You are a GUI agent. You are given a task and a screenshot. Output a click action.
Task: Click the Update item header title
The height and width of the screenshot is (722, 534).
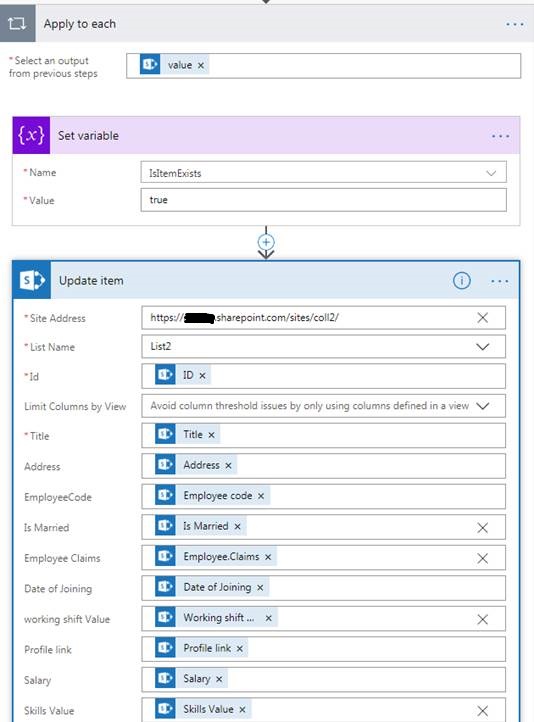click(x=91, y=280)
